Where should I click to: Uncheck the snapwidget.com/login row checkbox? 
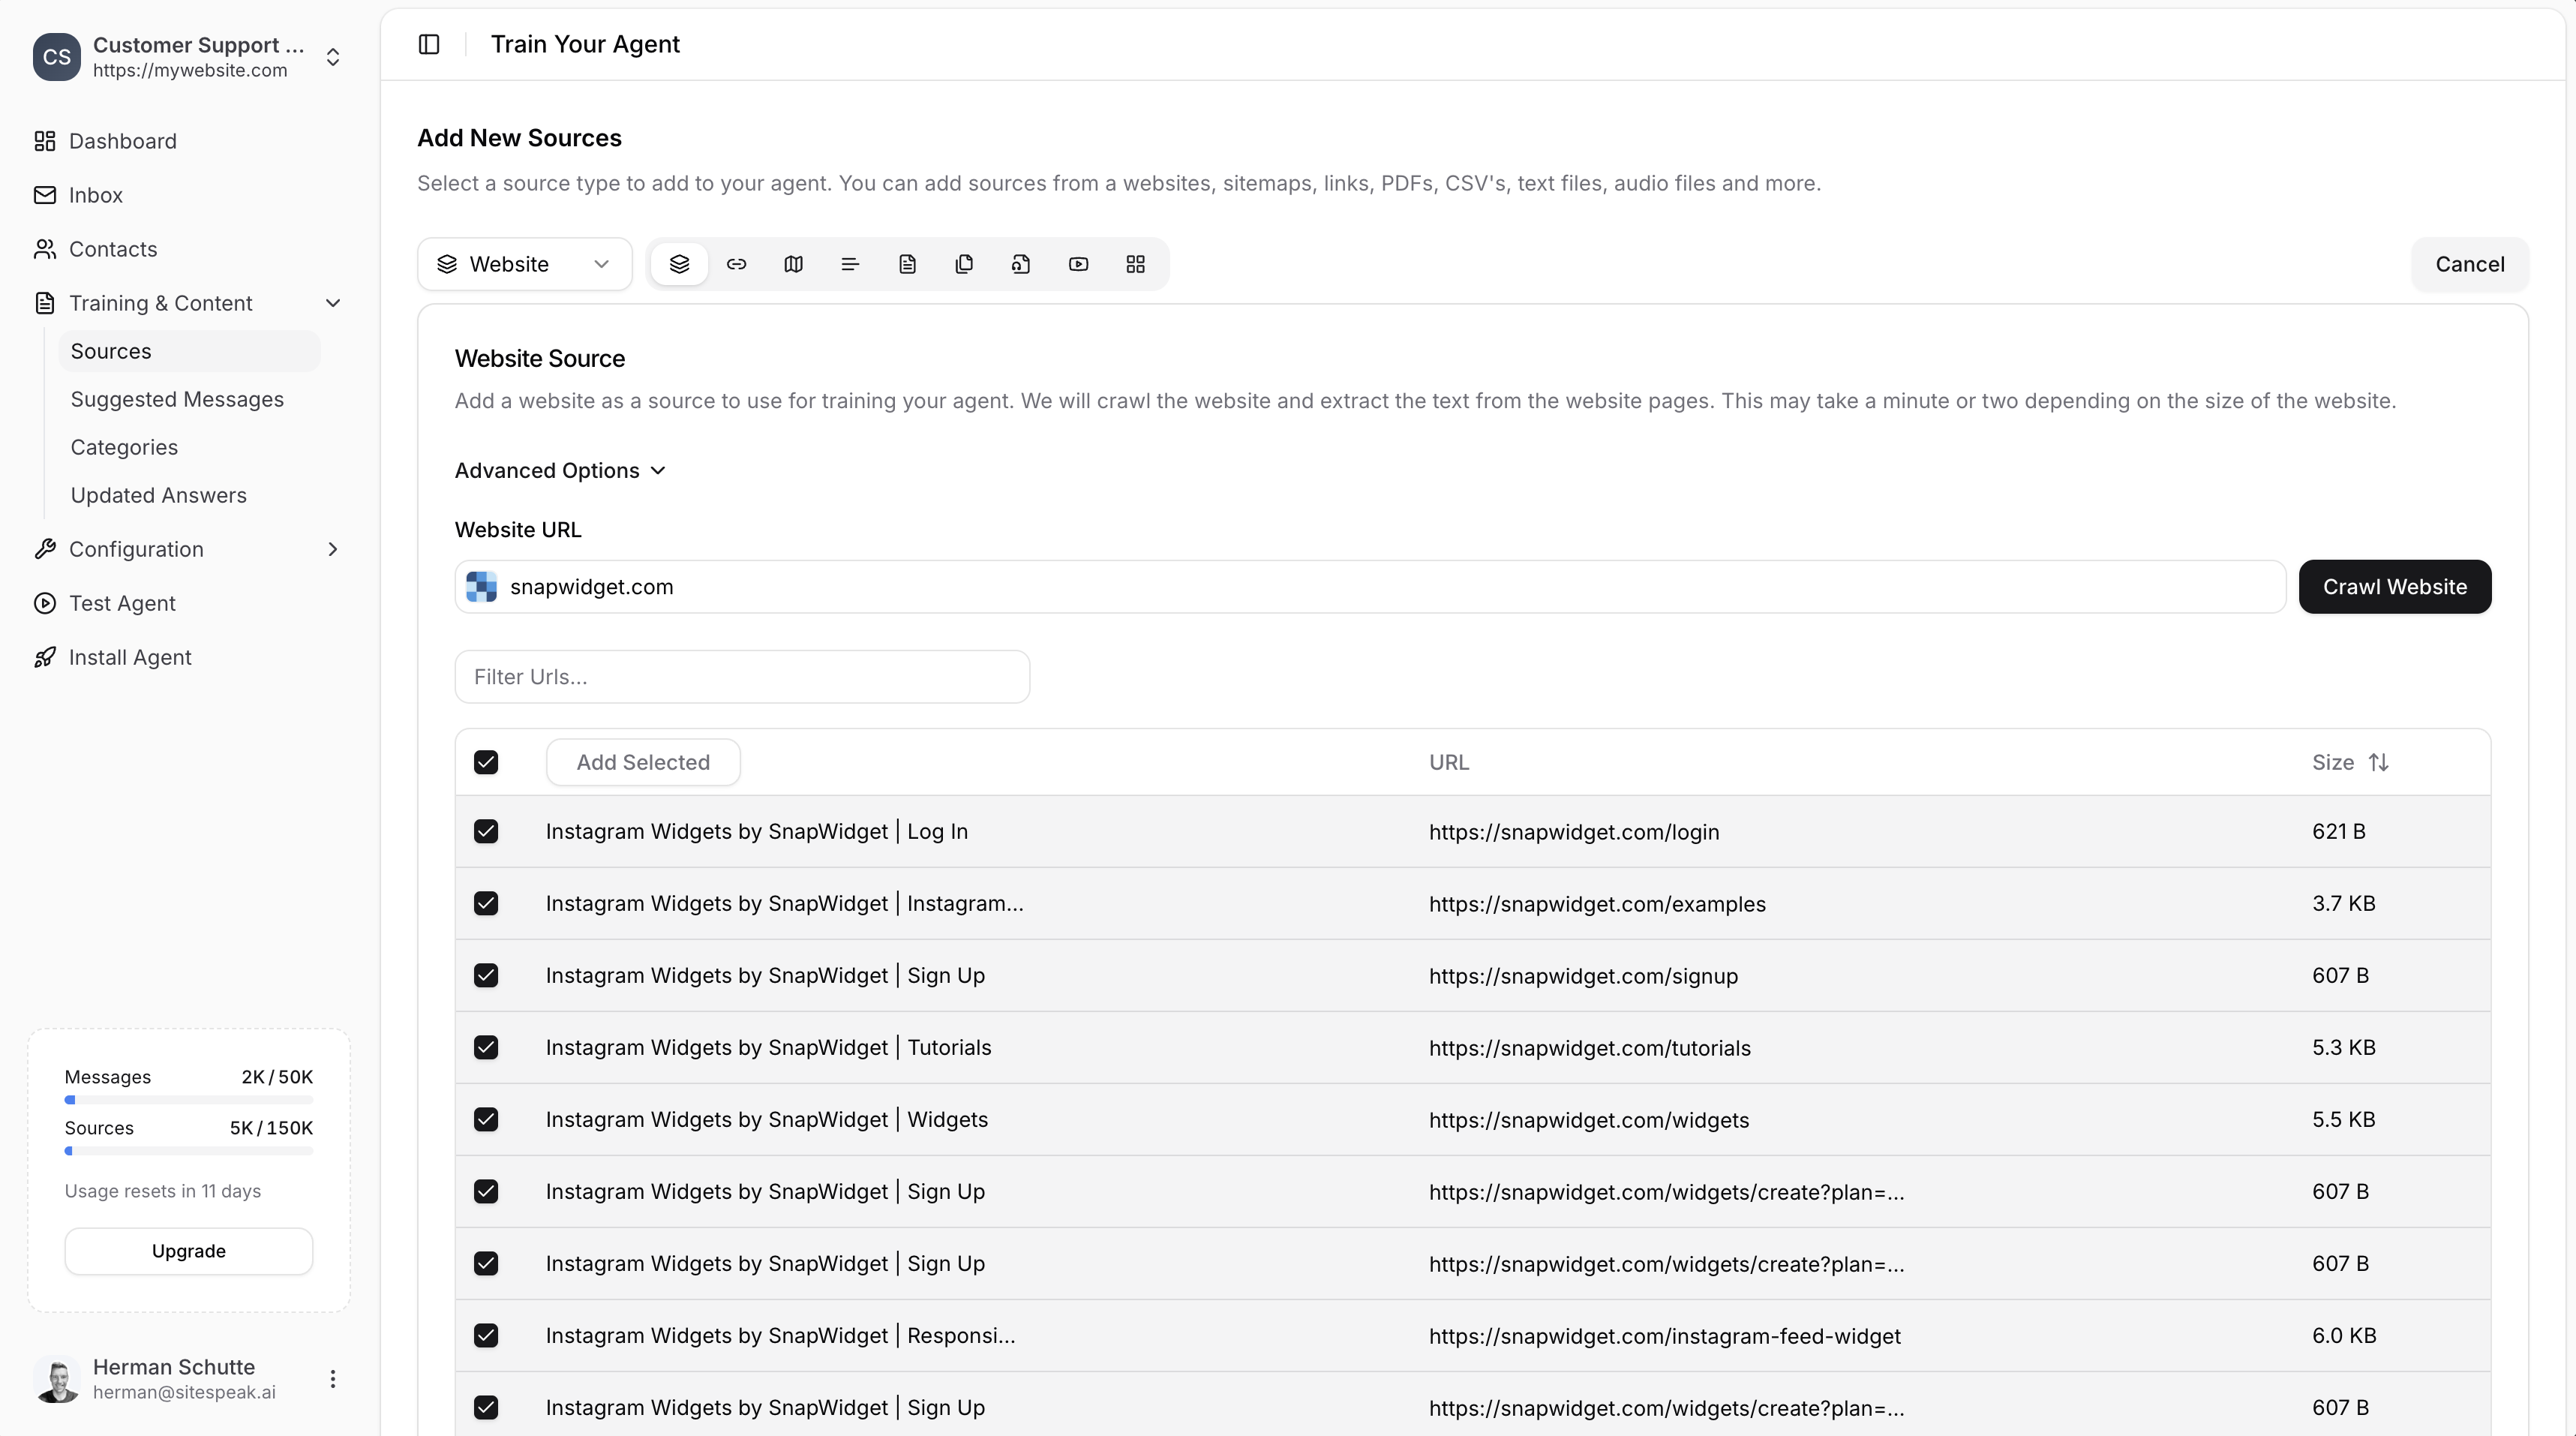coord(487,832)
